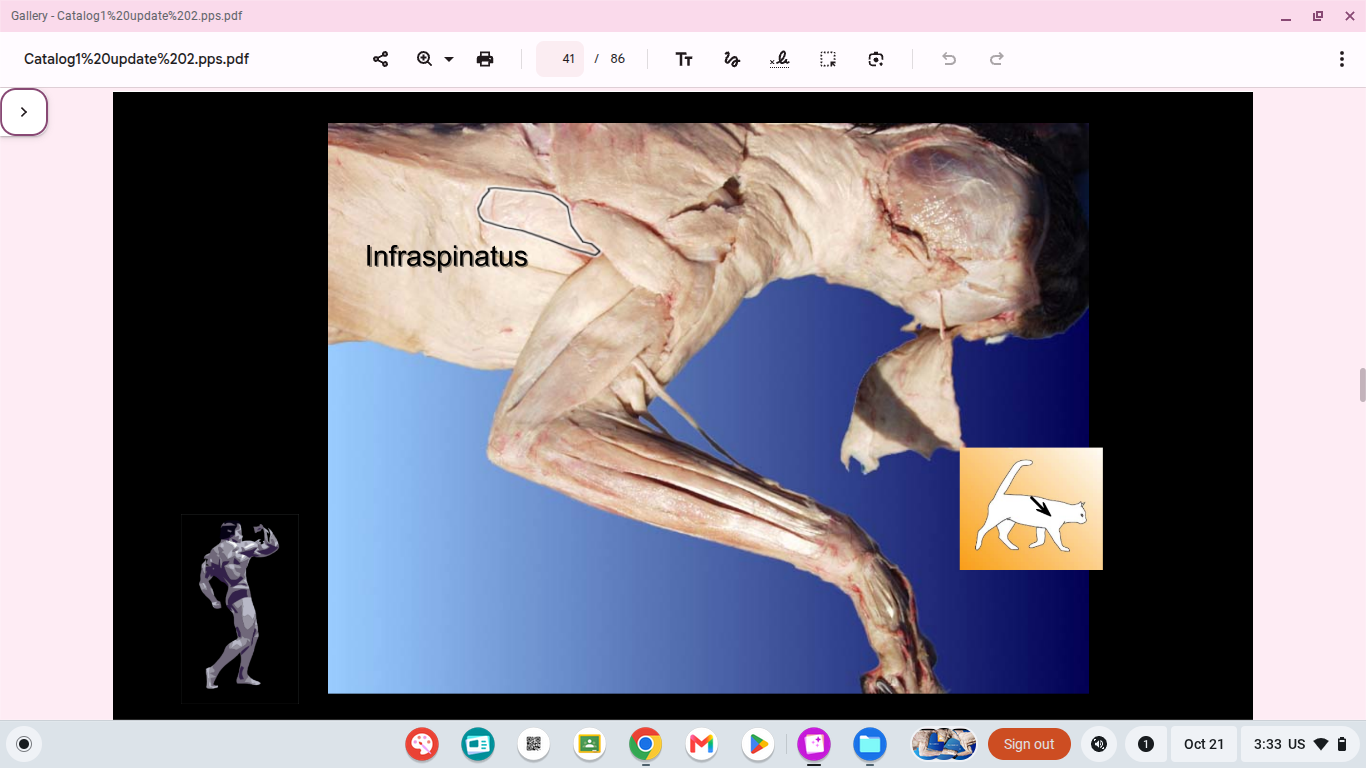Click the screen capture search icon
1366x768 pixels.
tap(876, 59)
